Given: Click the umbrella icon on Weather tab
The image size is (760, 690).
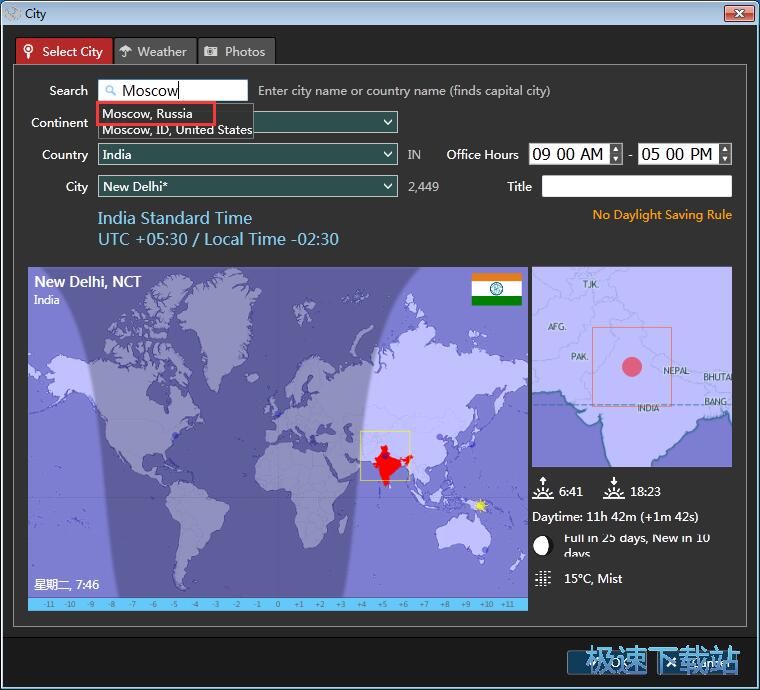Looking at the screenshot, I should coord(125,51).
